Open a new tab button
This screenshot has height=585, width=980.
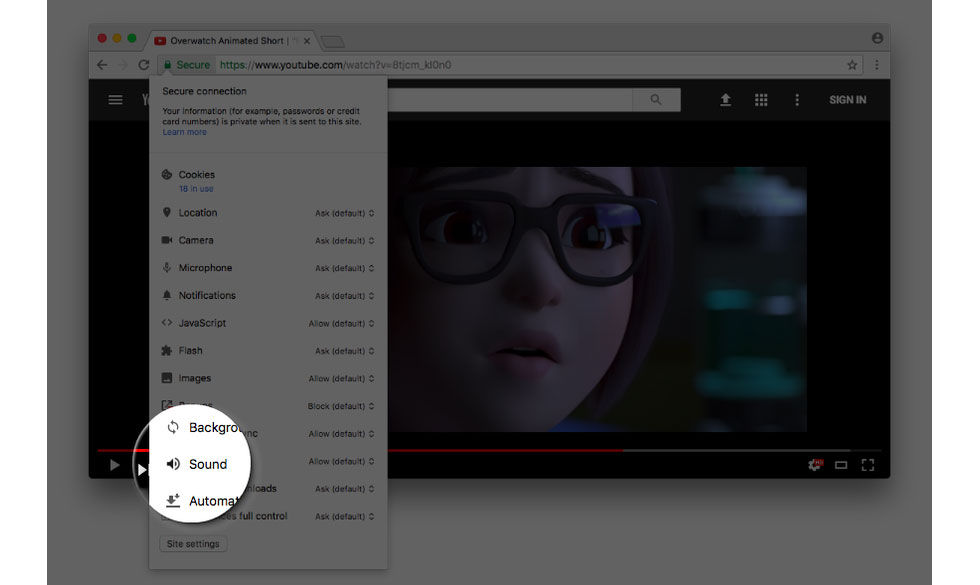click(332, 42)
